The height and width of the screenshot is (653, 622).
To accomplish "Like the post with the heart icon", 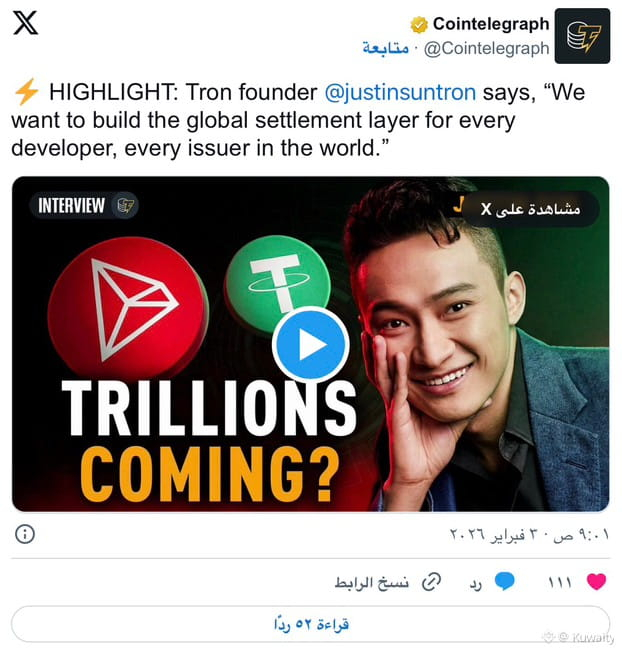I will 596,581.
